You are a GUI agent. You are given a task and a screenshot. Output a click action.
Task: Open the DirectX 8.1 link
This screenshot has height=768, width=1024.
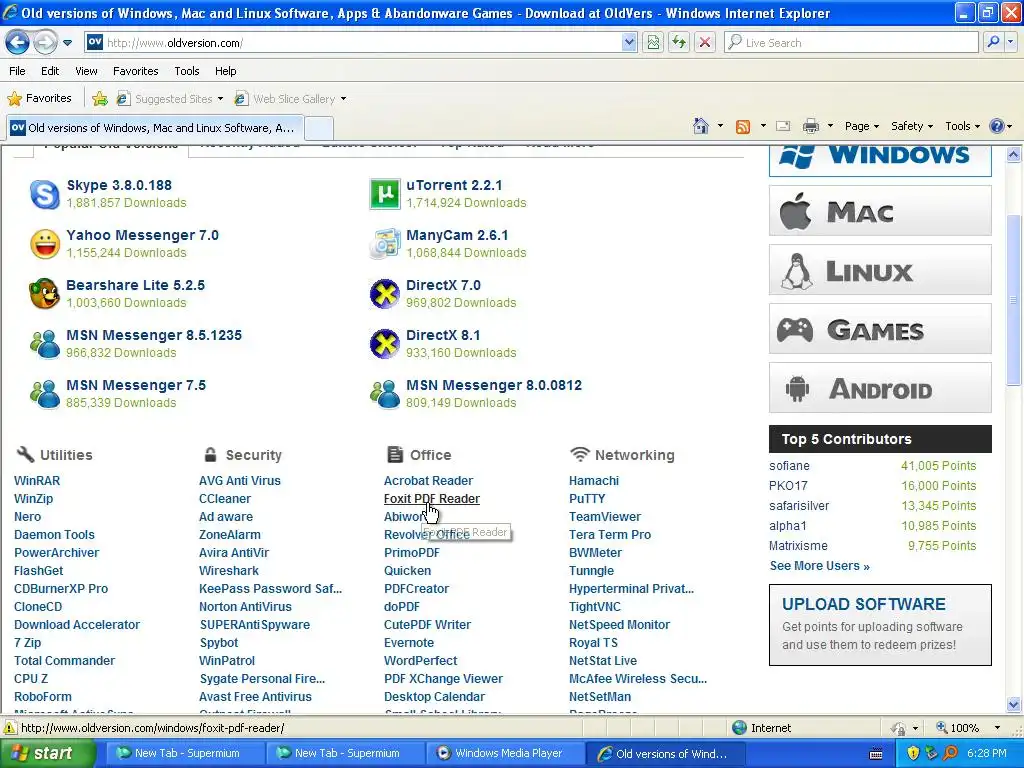443,335
